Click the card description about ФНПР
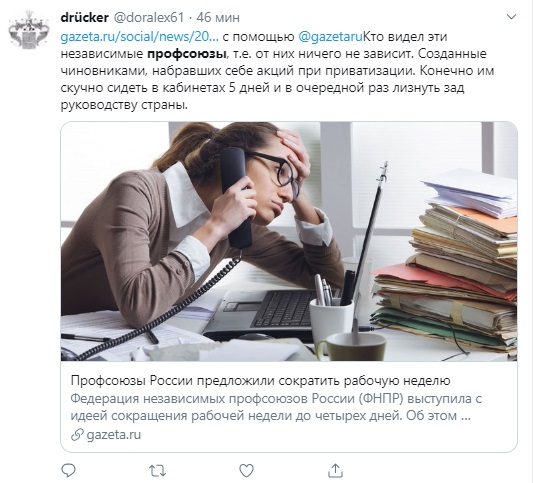 pos(276,407)
